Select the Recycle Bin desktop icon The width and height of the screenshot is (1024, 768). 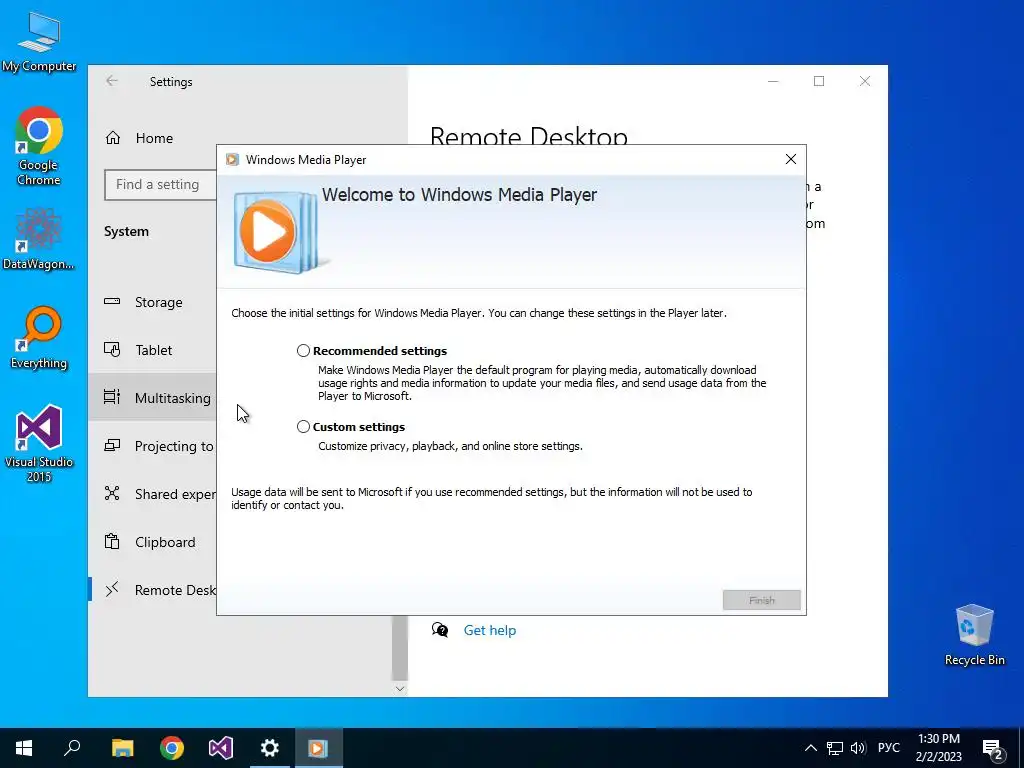974,635
